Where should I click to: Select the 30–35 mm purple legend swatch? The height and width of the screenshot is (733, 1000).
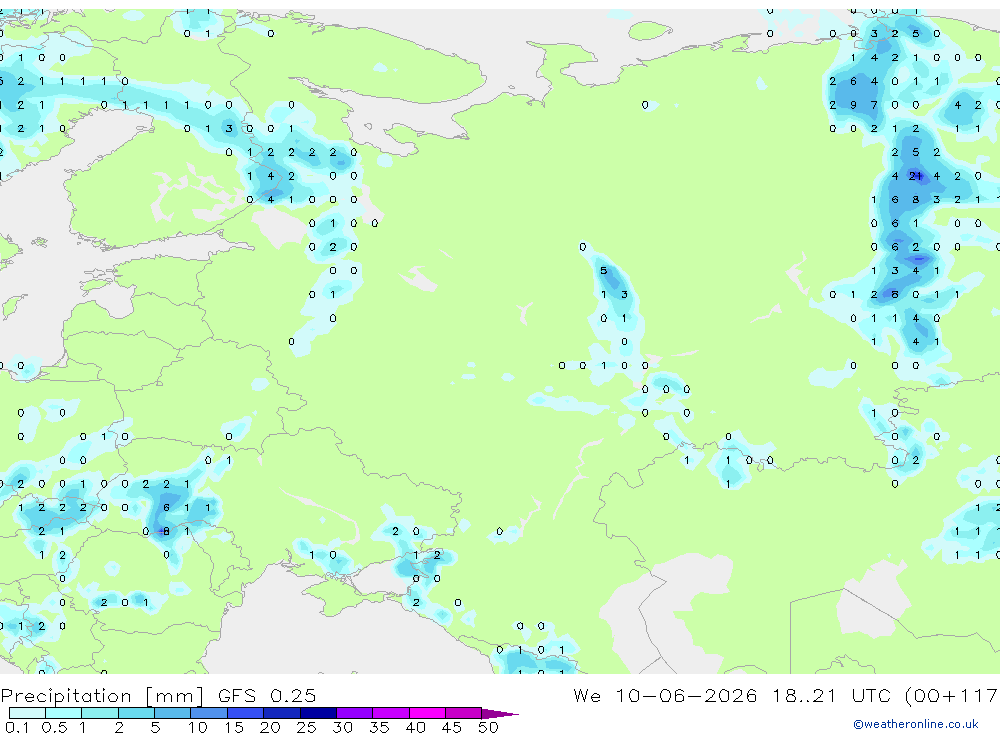coord(354,713)
